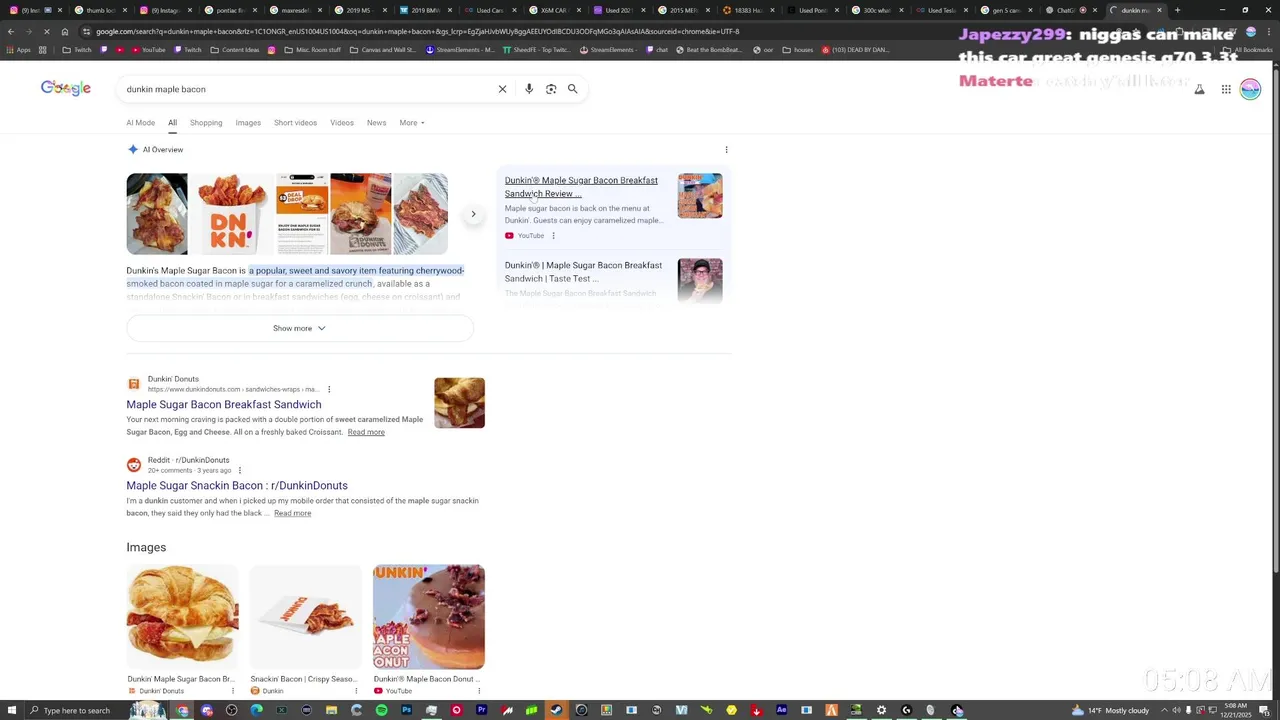The image size is (1280, 720).
Task: Open YouTube review video thumbnail
Action: point(700,196)
